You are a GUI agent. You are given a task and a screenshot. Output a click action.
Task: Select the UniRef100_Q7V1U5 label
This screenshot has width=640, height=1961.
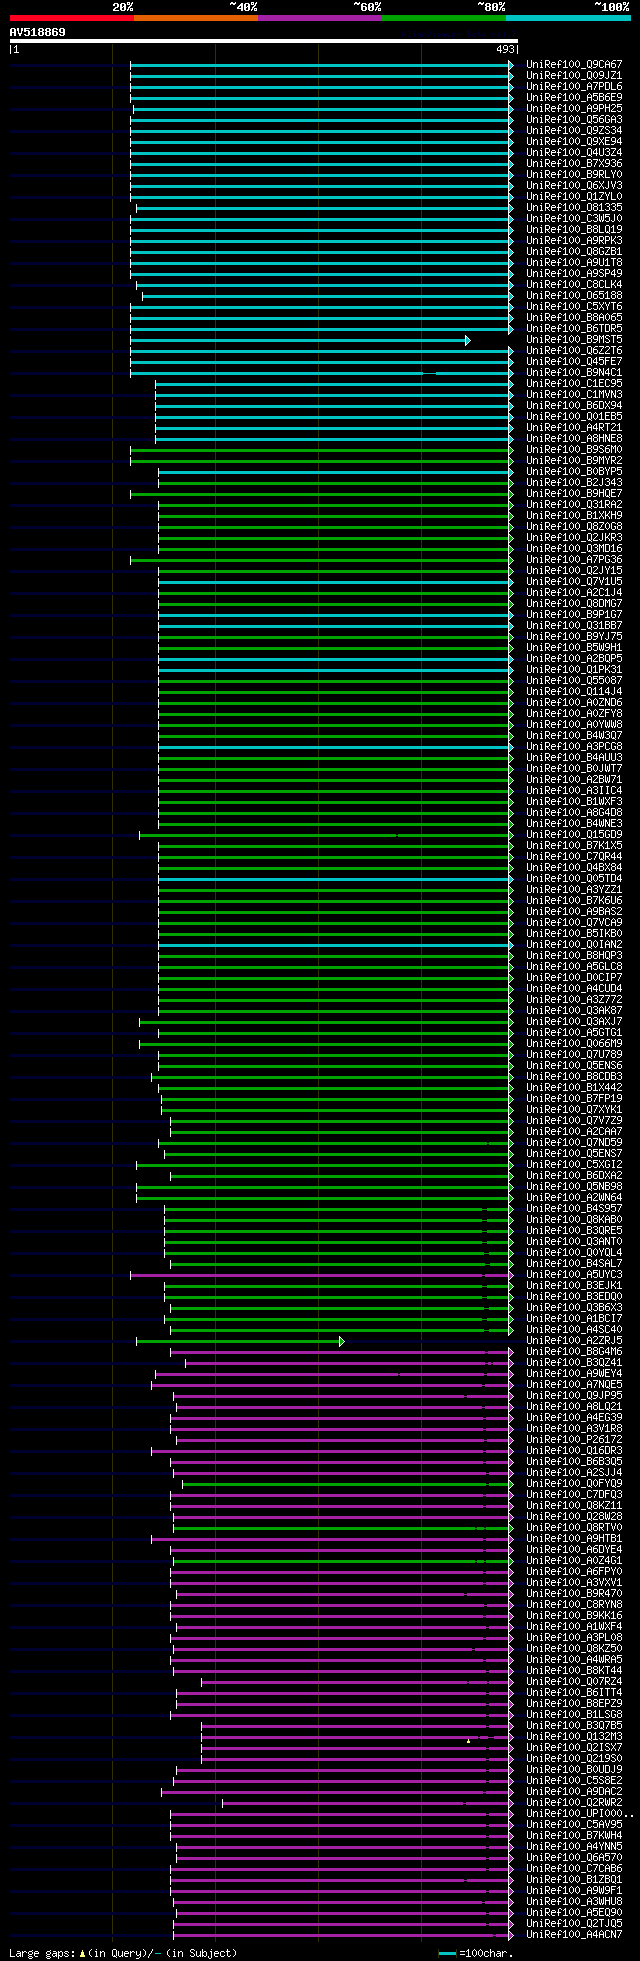click(x=574, y=582)
